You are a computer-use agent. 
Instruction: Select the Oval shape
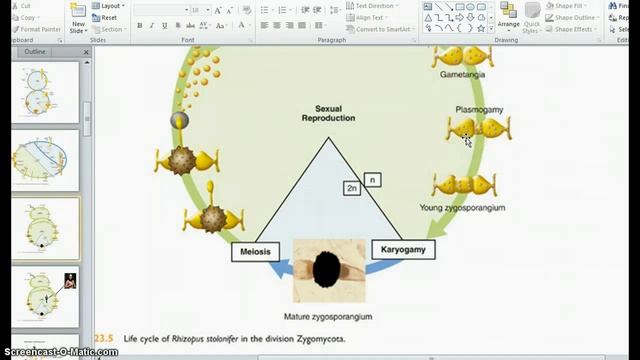click(470, 7)
